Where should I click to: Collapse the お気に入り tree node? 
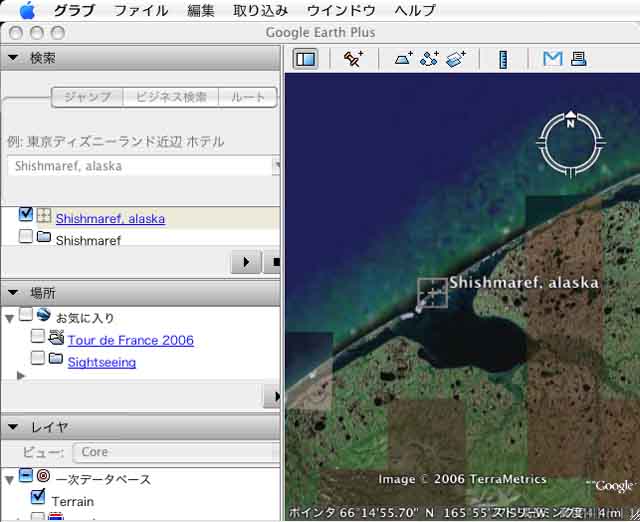(10, 319)
